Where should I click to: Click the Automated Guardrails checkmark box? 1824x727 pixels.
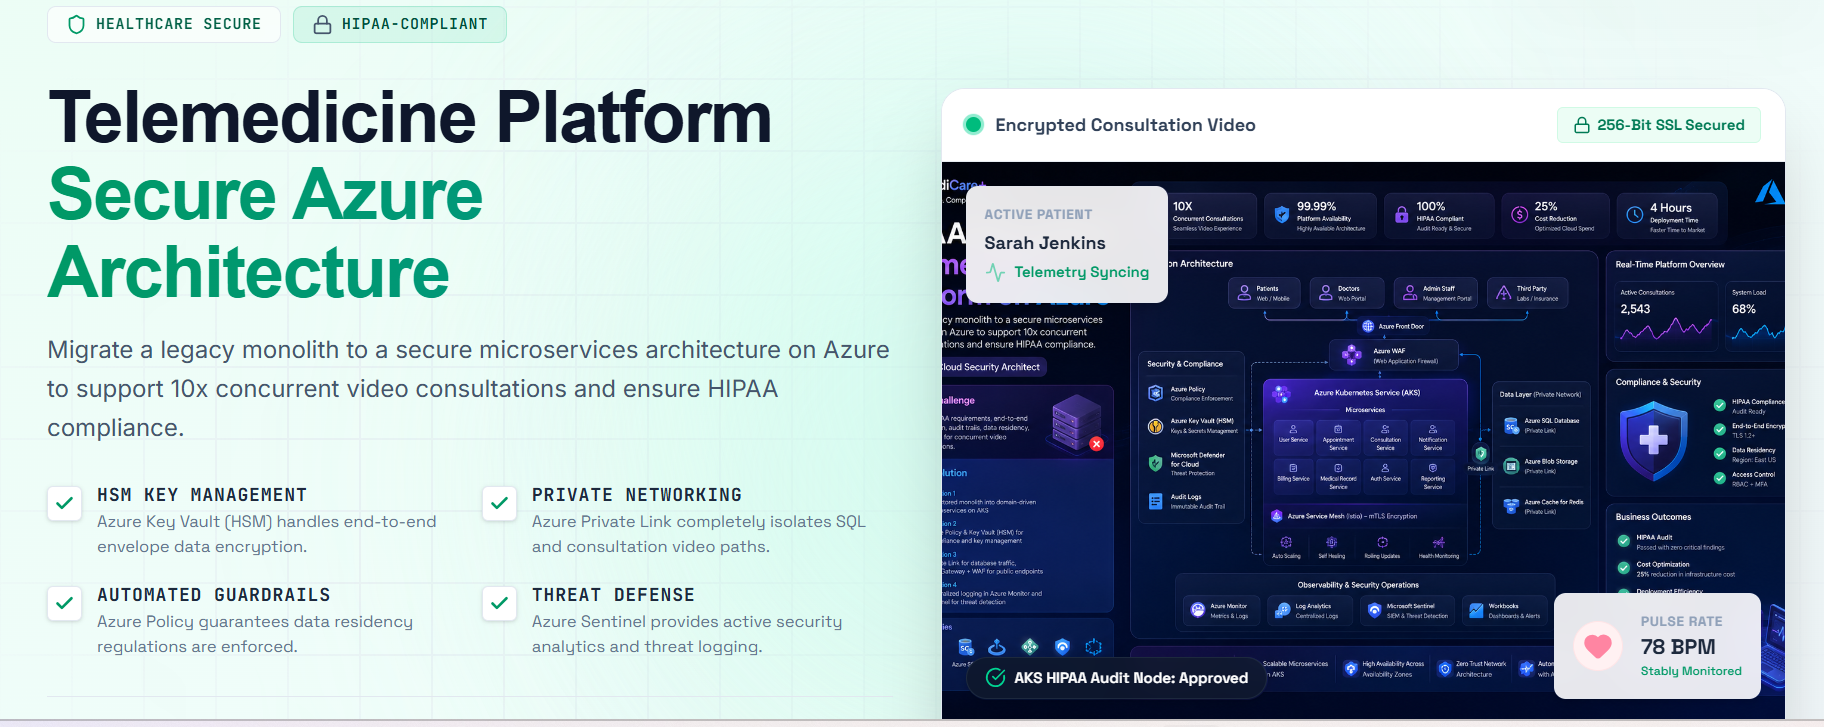[65, 603]
